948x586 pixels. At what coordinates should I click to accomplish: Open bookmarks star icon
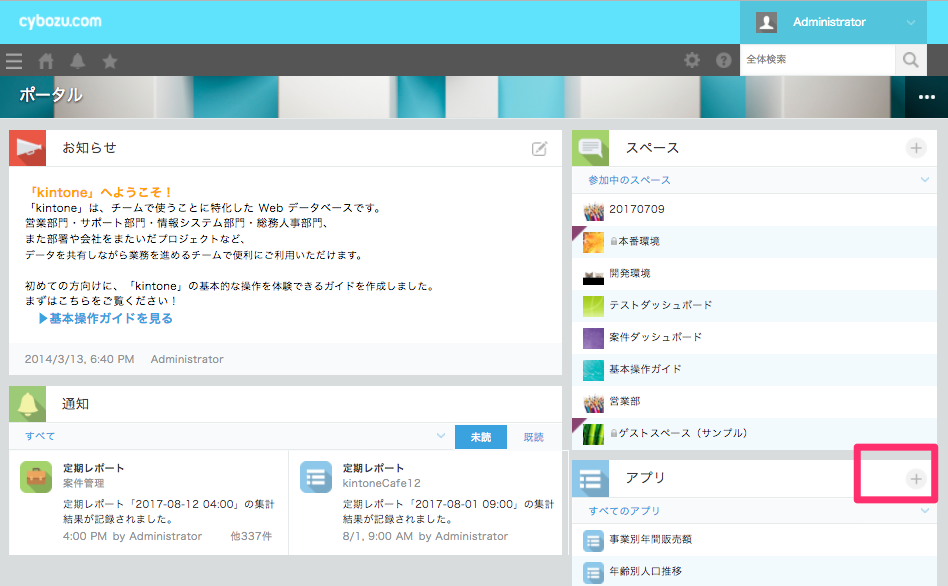pos(109,60)
